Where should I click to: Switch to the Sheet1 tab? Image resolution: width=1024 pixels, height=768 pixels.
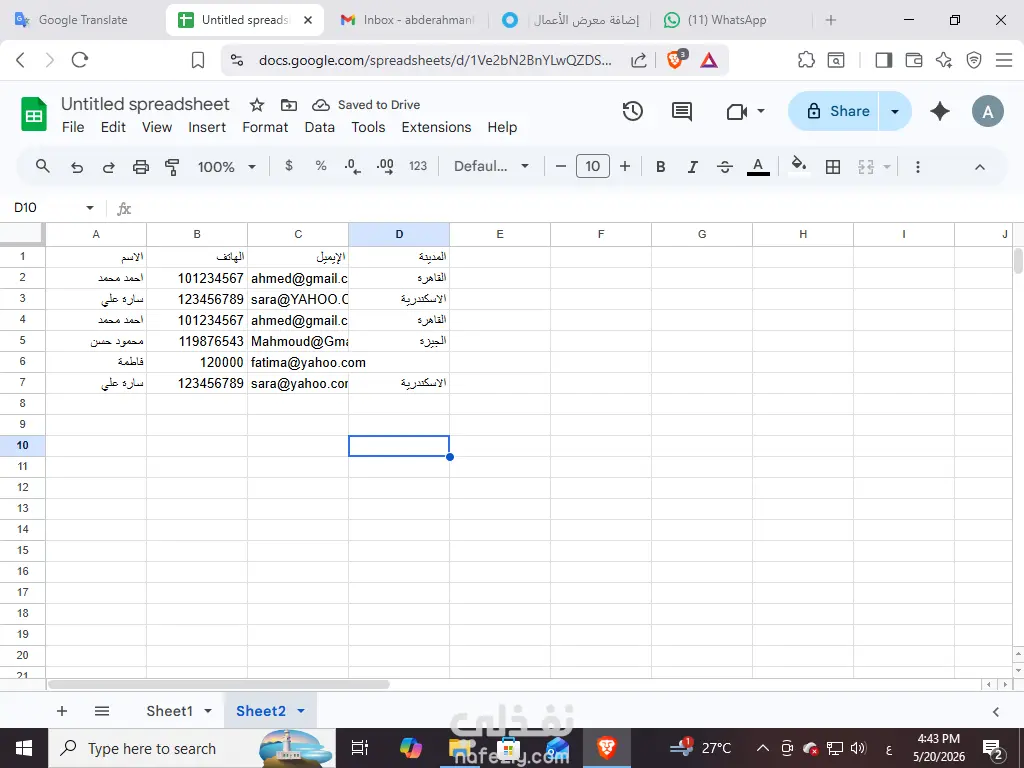pyautogui.click(x=170, y=711)
